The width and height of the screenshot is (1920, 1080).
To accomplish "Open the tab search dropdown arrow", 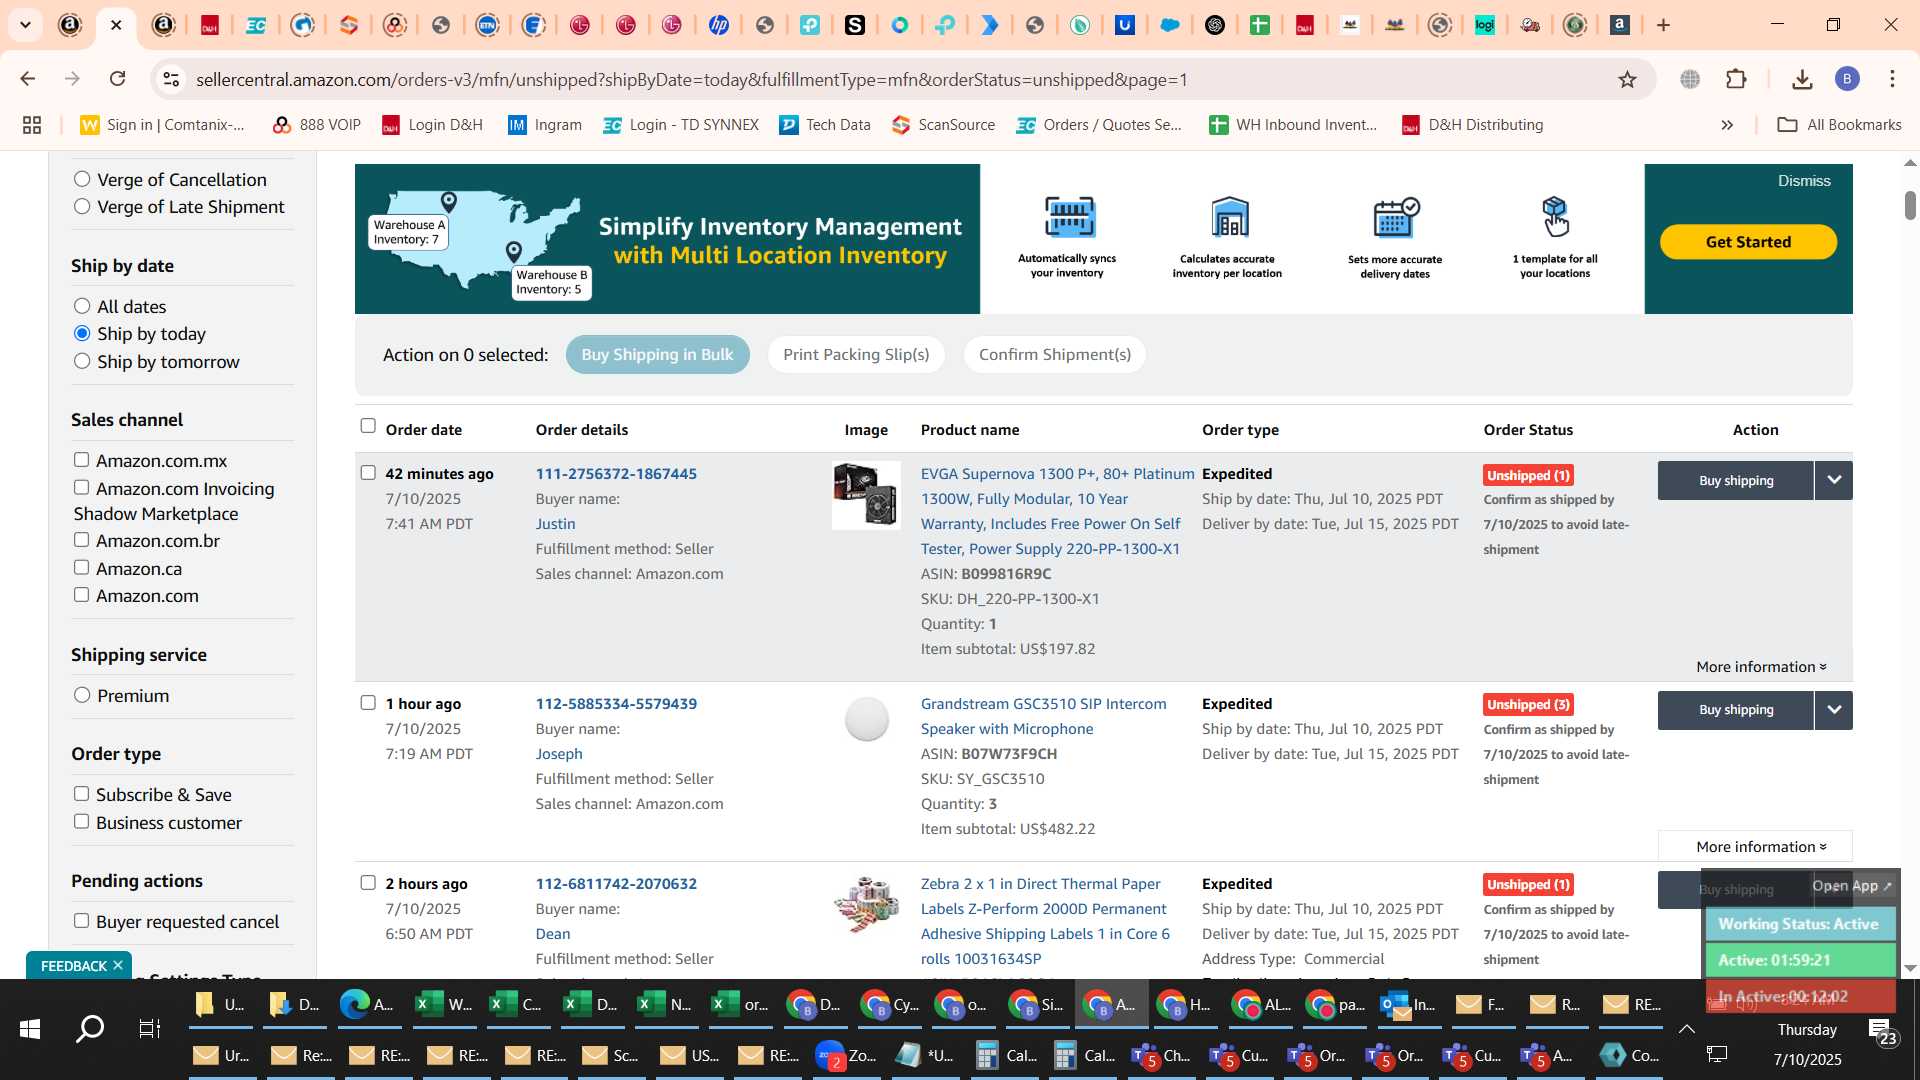I will [x=25, y=25].
